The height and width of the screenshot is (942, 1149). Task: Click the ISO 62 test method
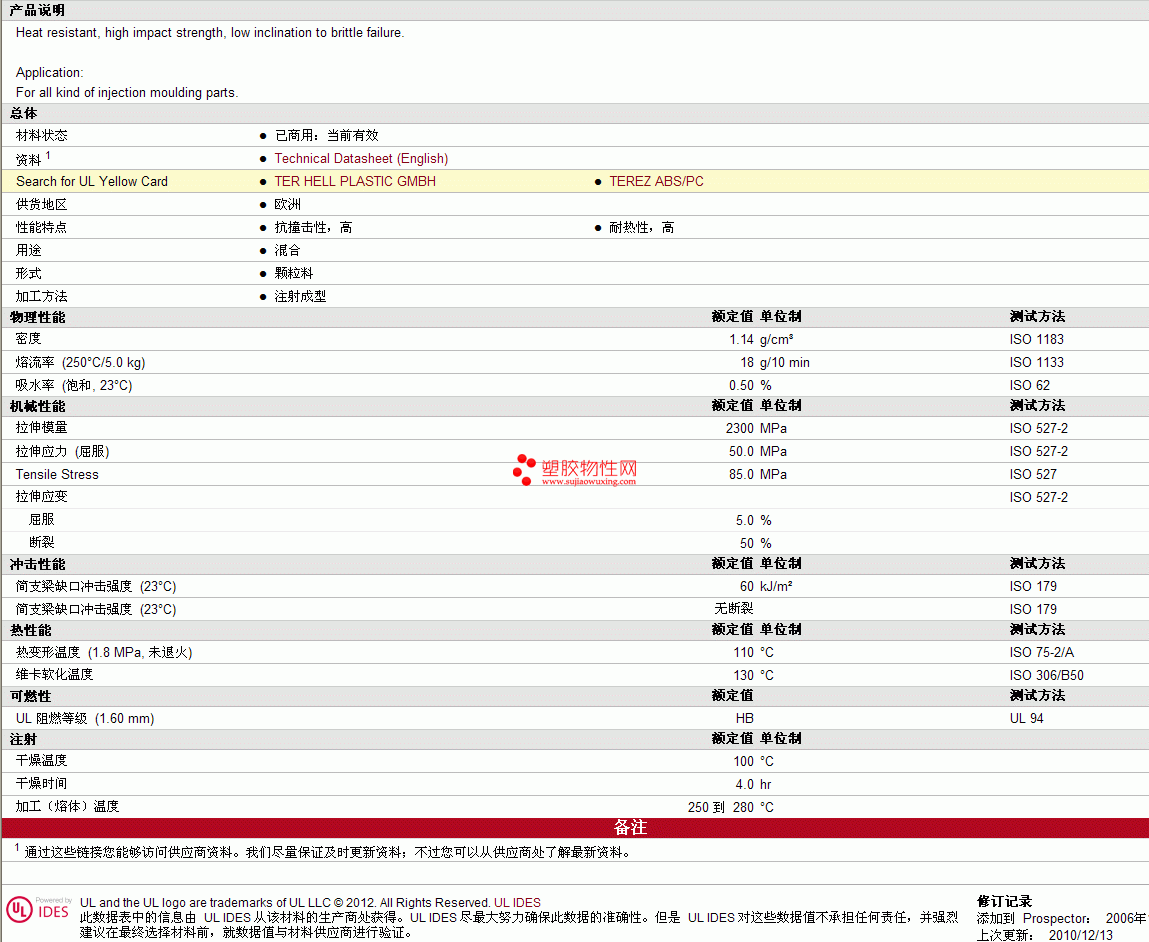click(x=1030, y=385)
